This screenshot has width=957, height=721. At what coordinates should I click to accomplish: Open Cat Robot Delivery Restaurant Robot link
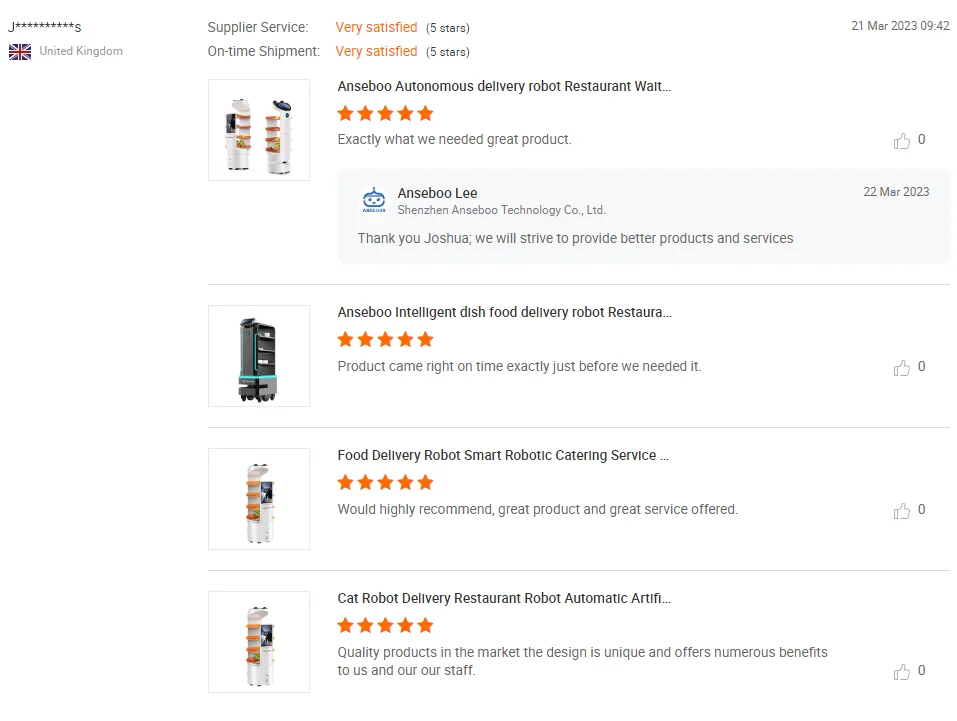coord(504,598)
